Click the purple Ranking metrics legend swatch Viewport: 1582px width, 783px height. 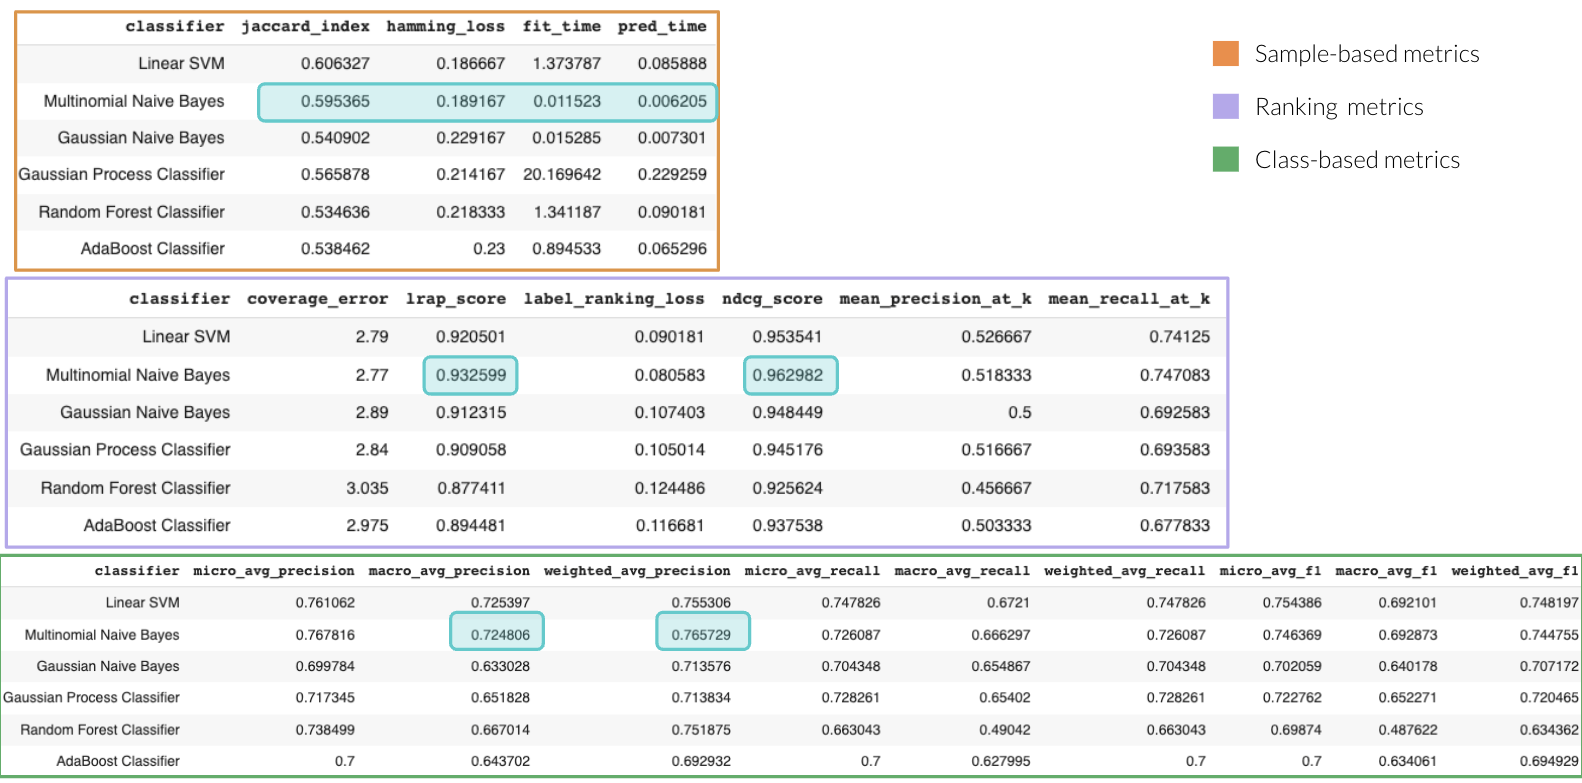[x=1225, y=107]
